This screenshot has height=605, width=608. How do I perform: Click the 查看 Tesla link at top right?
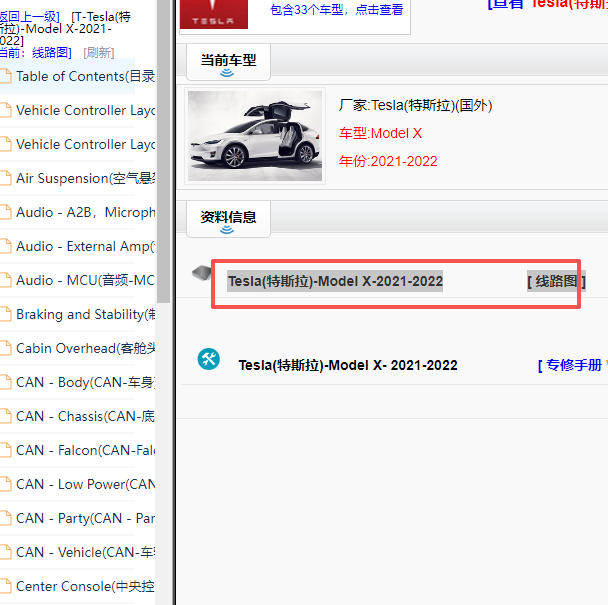pos(548,4)
